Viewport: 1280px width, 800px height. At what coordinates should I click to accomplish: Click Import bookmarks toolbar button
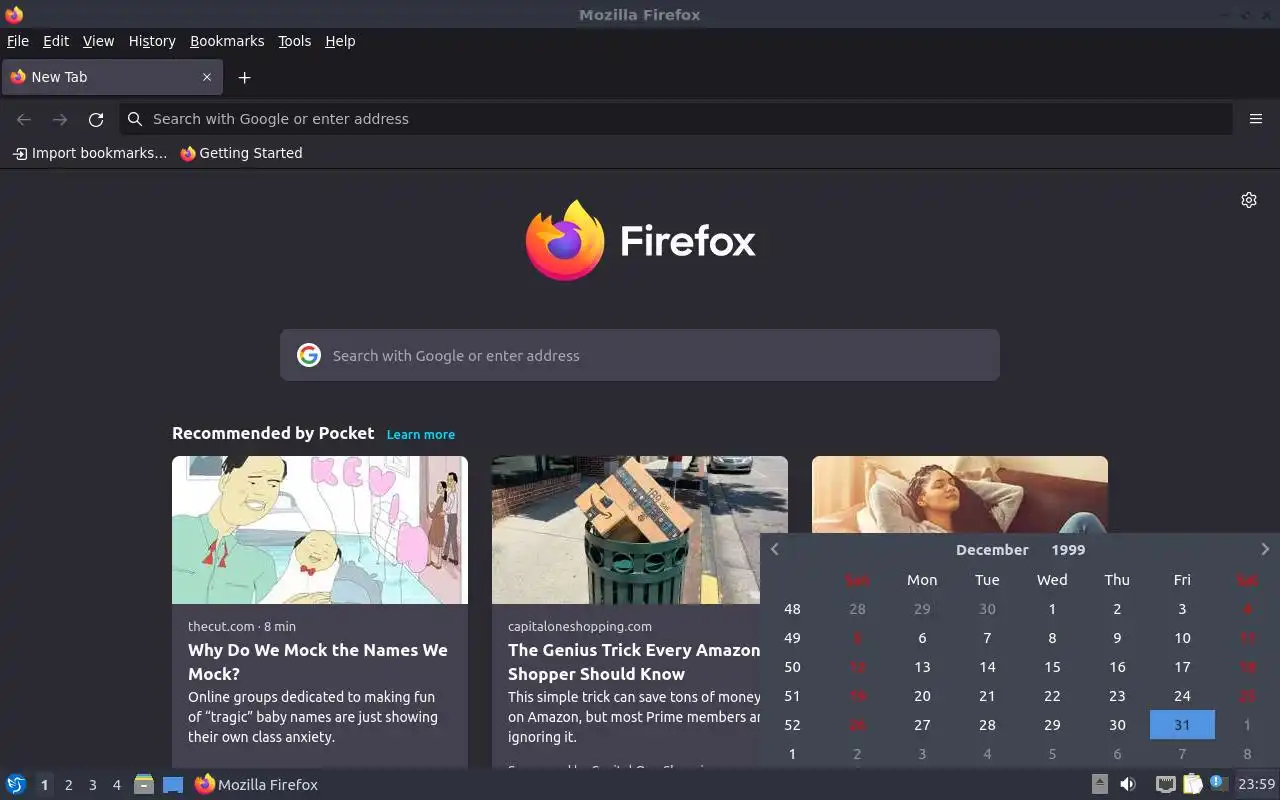click(x=90, y=153)
